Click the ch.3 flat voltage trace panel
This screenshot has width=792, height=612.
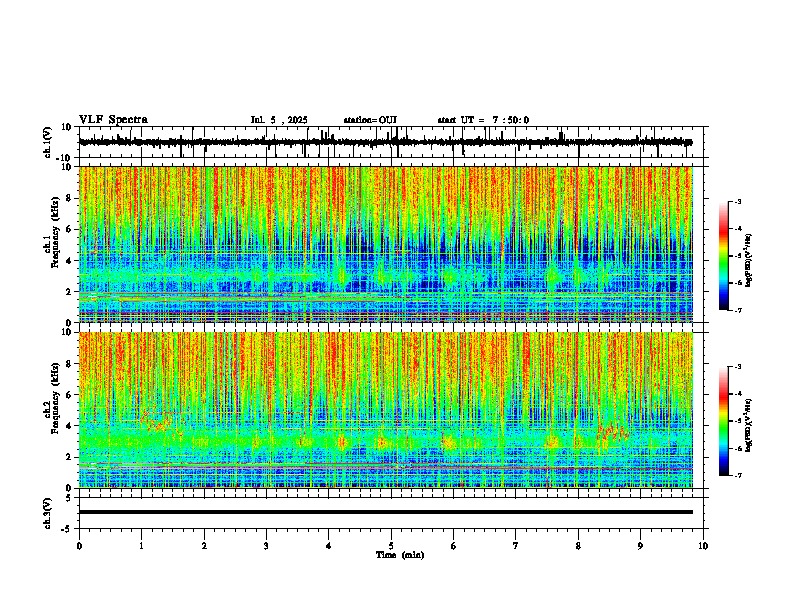pos(391,513)
